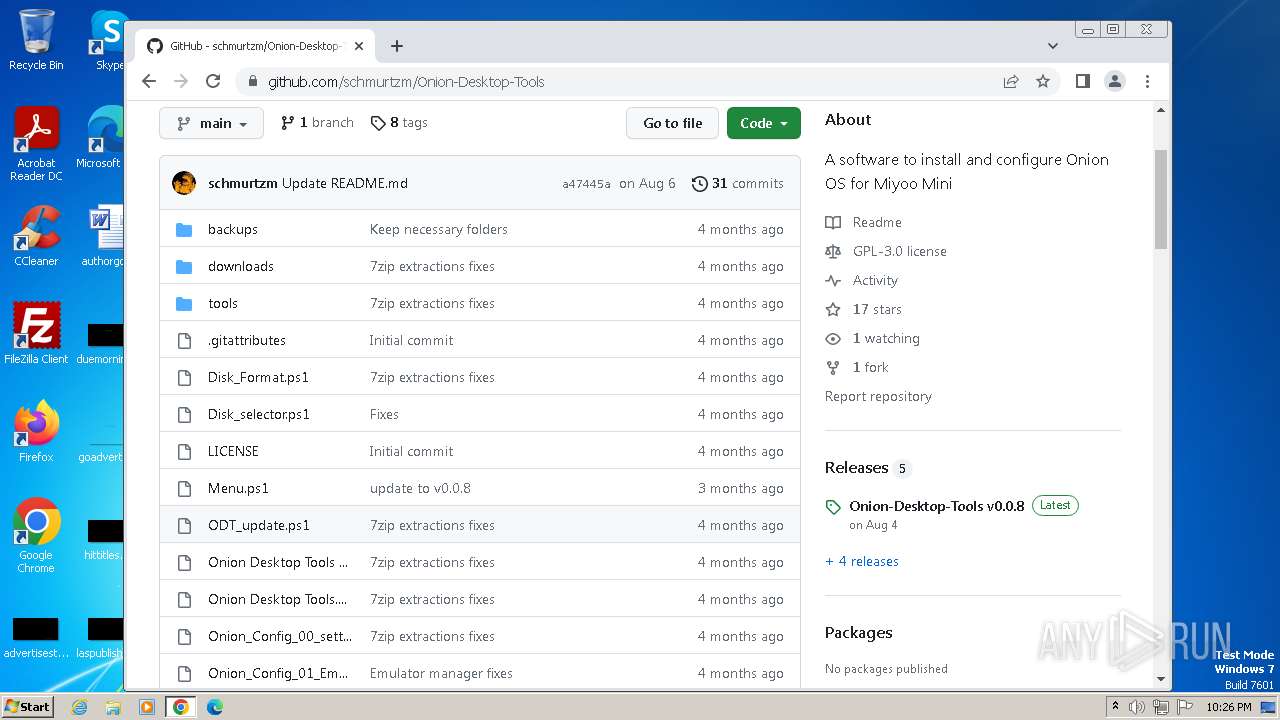The height and width of the screenshot is (720, 1280).
Task: Reload the GitHub page
Action: [x=213, y=82]
